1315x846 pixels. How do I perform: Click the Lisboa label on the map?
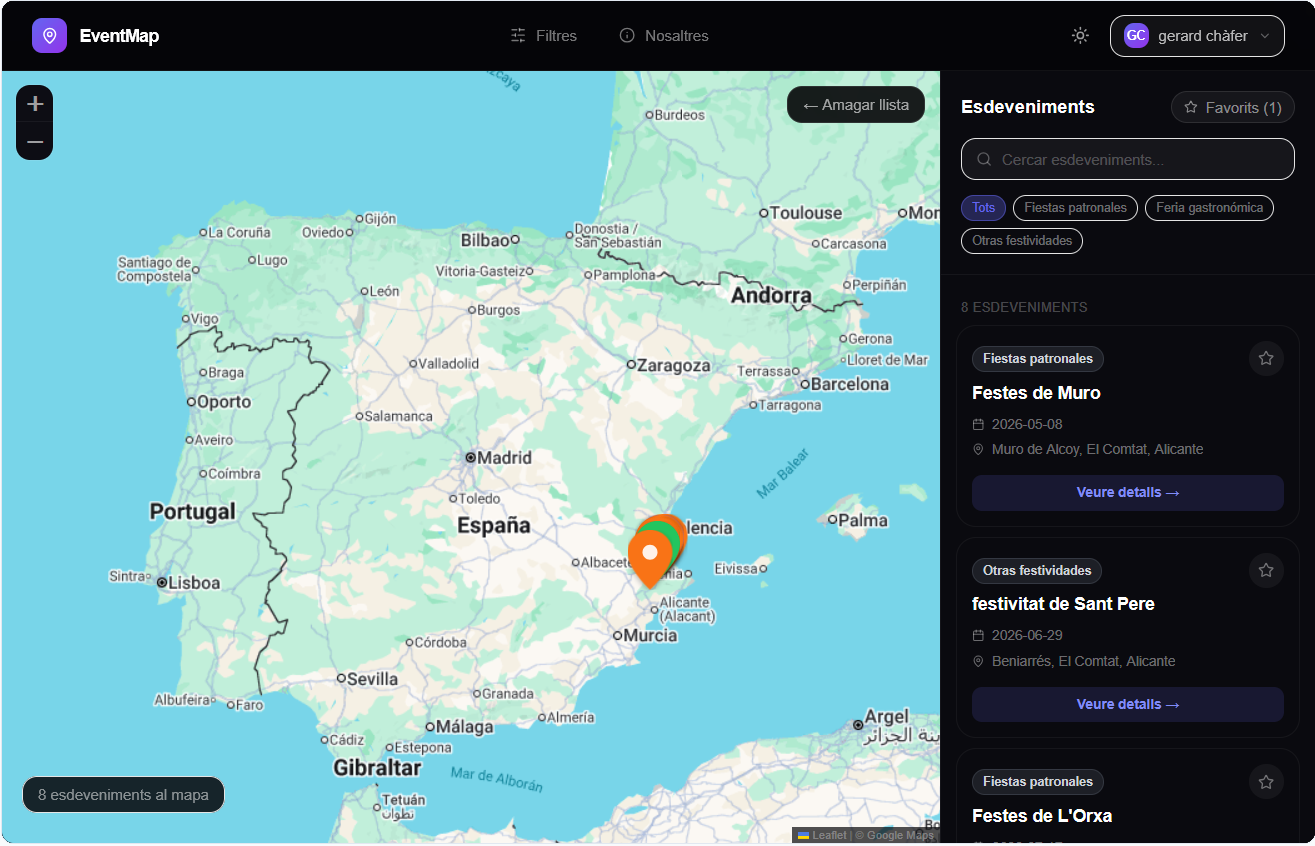click(x=194, y=582)
